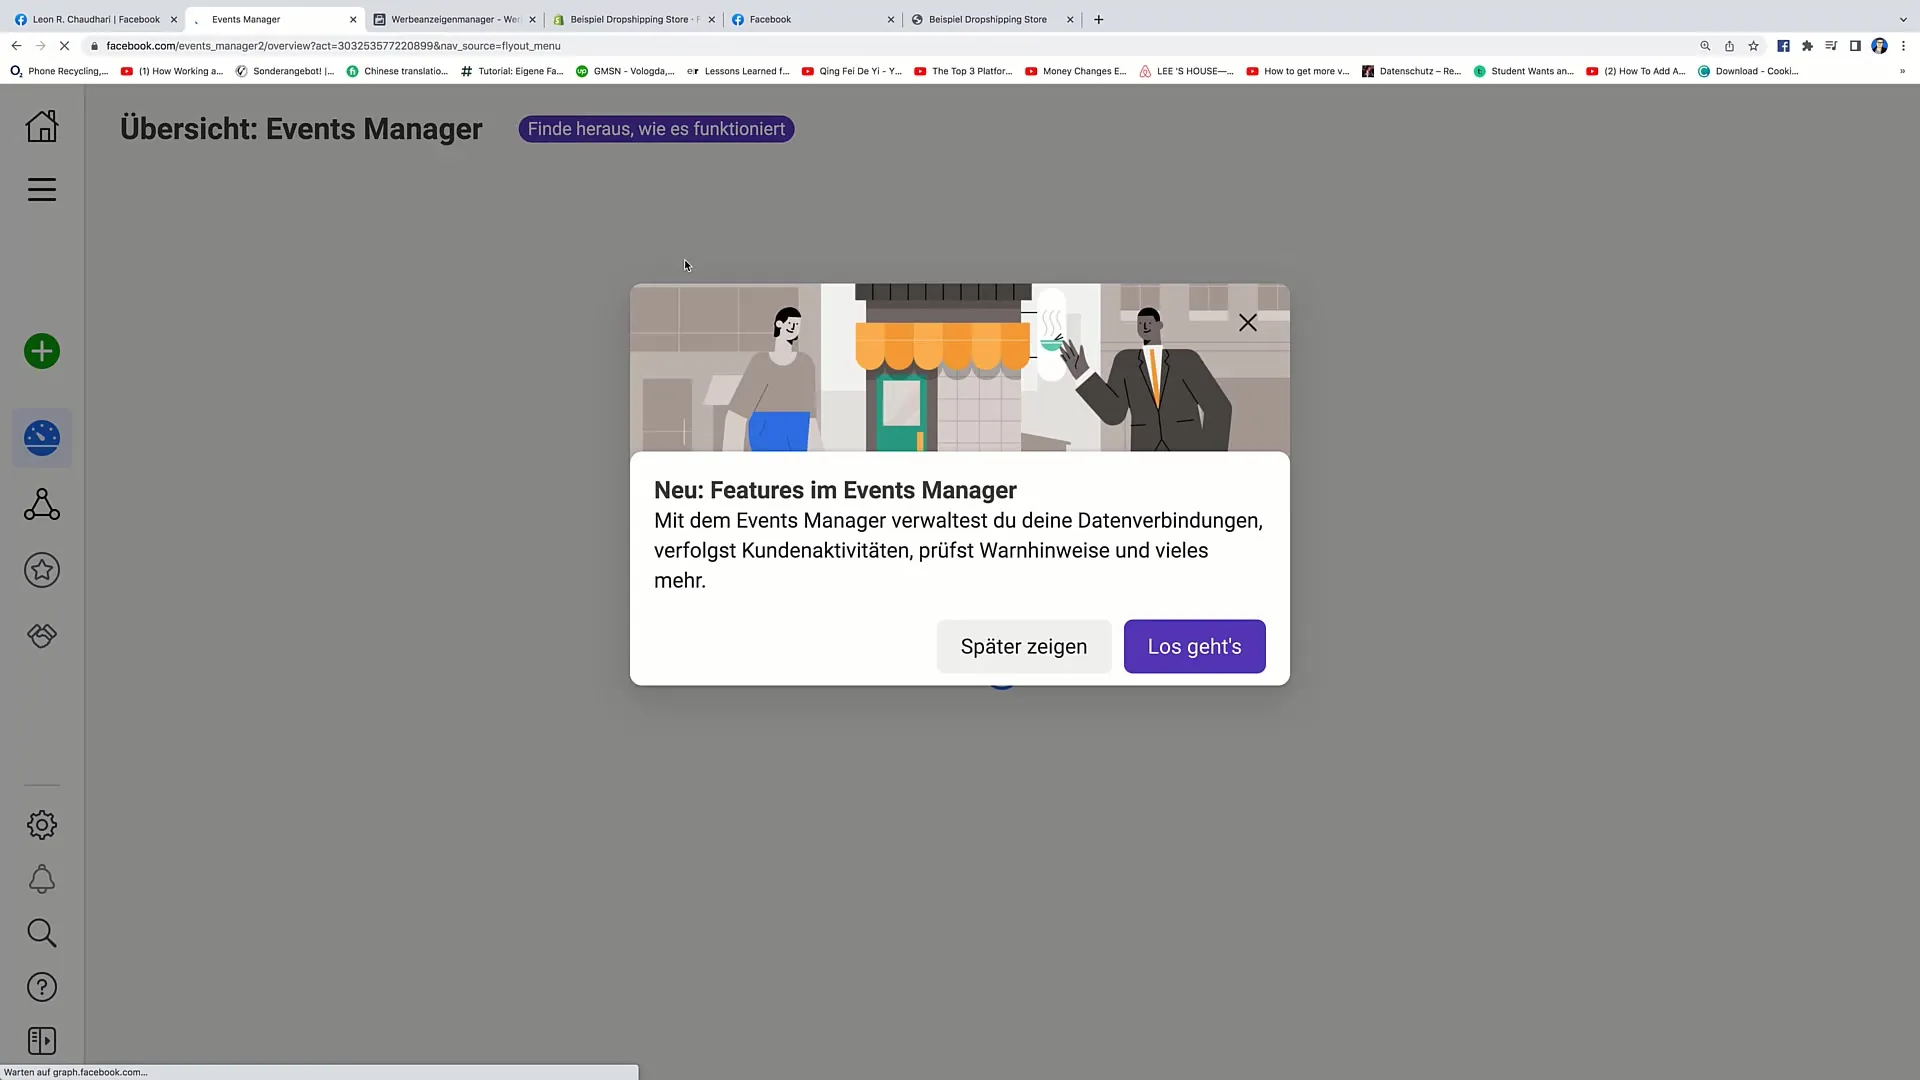Bookmark this page with star icon
Viewport: 1920px width, 1080px height.
1753,46
